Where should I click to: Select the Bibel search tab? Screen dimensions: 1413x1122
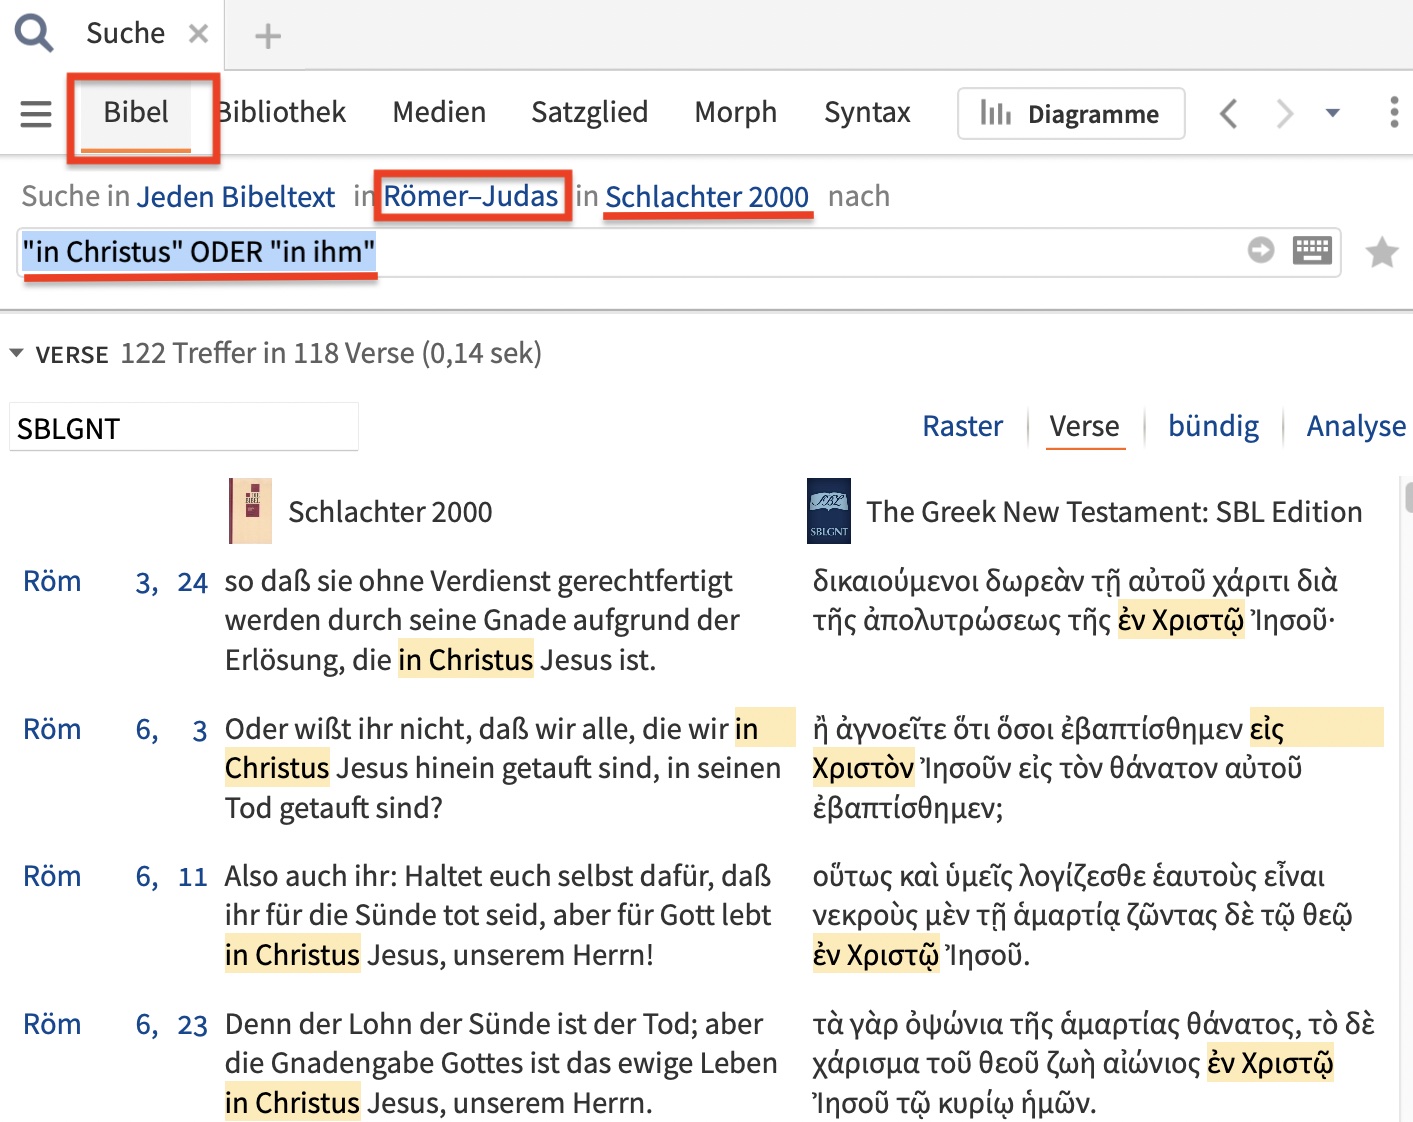pyautogui.click(x=136, y=112)
